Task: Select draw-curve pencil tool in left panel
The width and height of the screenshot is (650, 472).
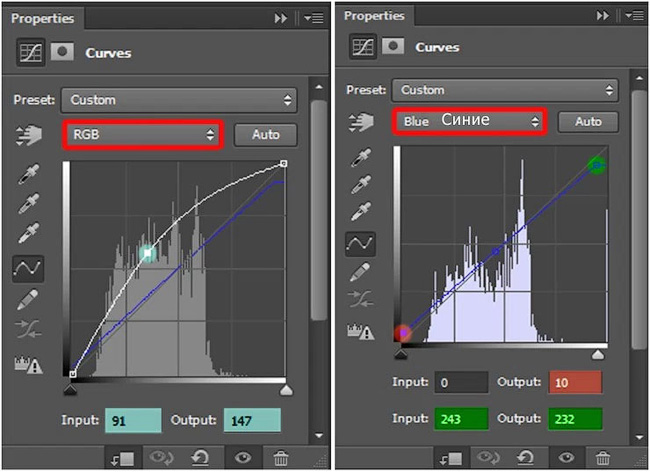Action: point(28,299)
